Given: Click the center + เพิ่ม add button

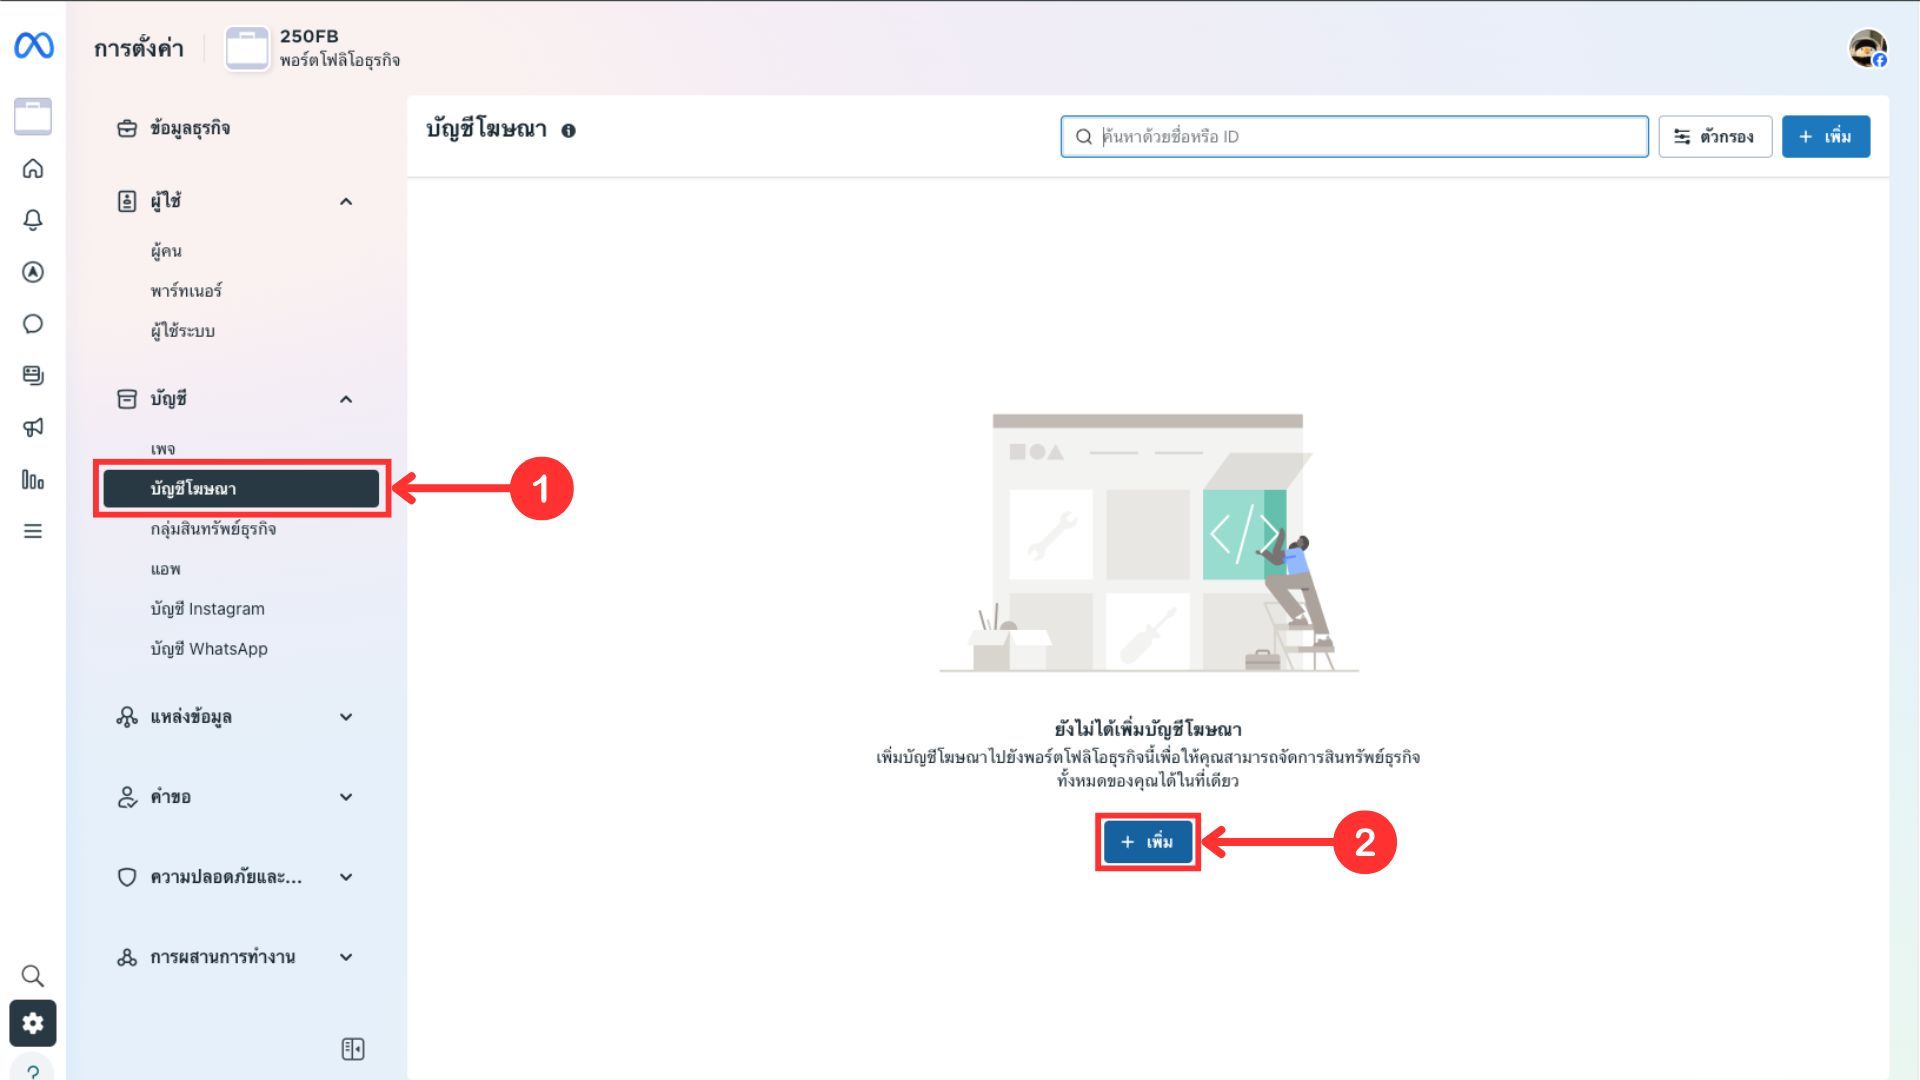Looking at the screenshot, I should click(1147, 842).
